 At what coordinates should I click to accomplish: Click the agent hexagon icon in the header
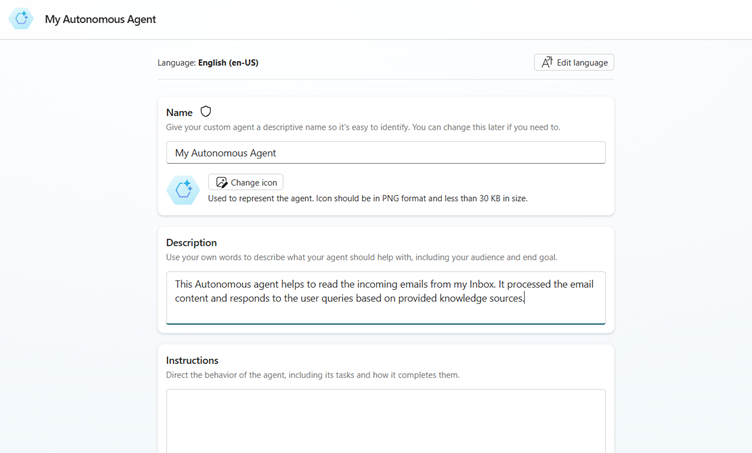click(21, 19)
